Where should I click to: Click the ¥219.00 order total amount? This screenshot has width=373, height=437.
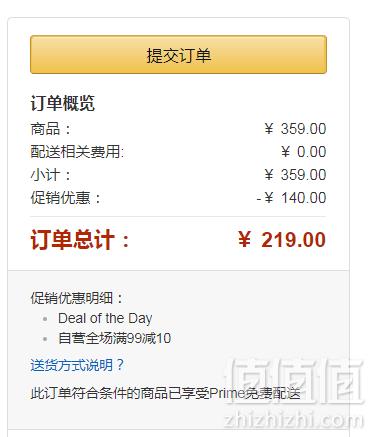coord(282,240)
